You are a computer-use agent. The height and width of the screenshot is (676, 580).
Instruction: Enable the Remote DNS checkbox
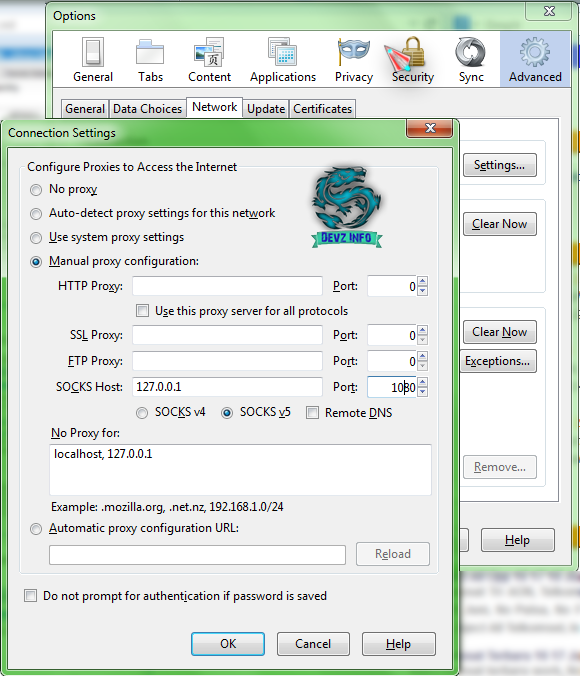pos(312,413)
